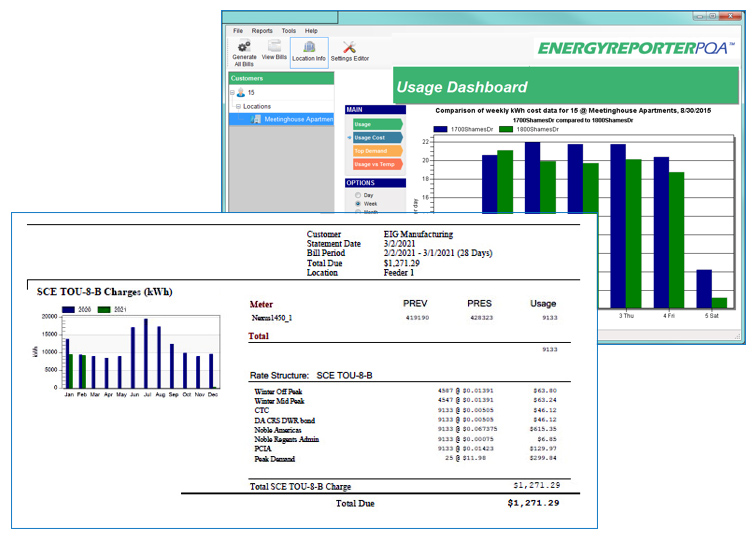This screenshot has width=754, height=537.
Task: Click the Bill Period date range value
Action: (x=438, y=253)
